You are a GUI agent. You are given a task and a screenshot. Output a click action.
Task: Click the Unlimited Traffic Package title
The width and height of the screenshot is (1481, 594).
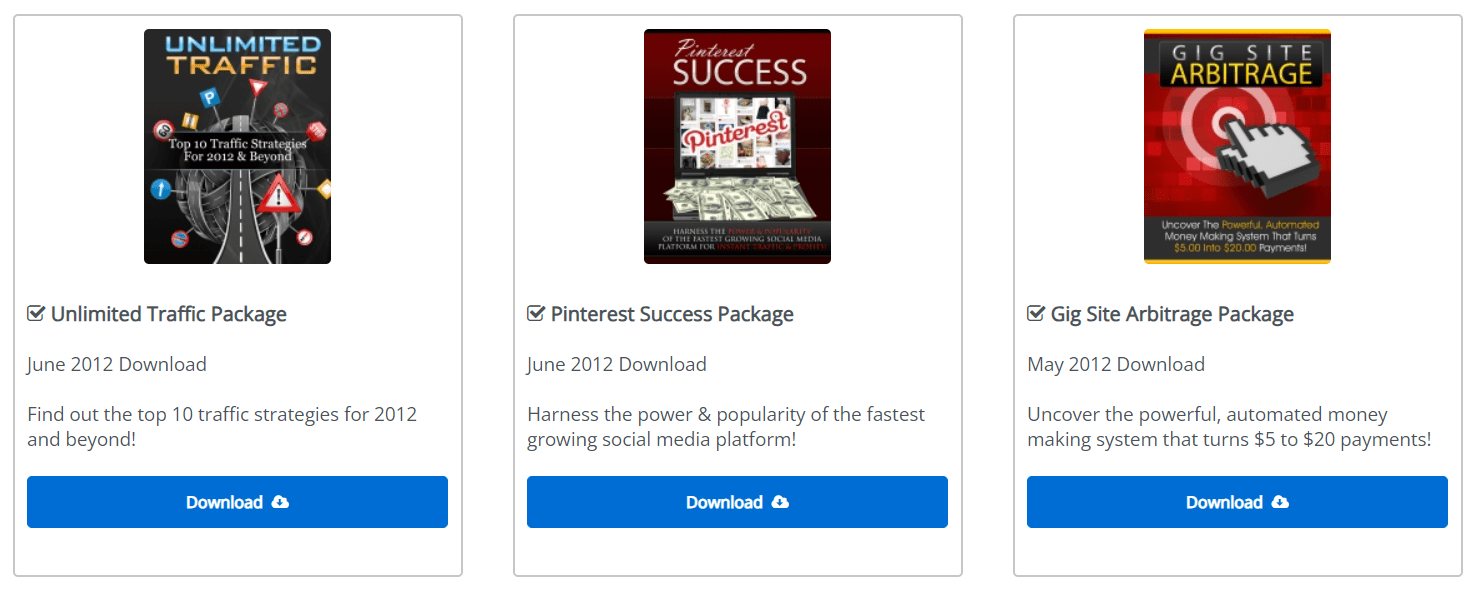click(x=168, y=314)
